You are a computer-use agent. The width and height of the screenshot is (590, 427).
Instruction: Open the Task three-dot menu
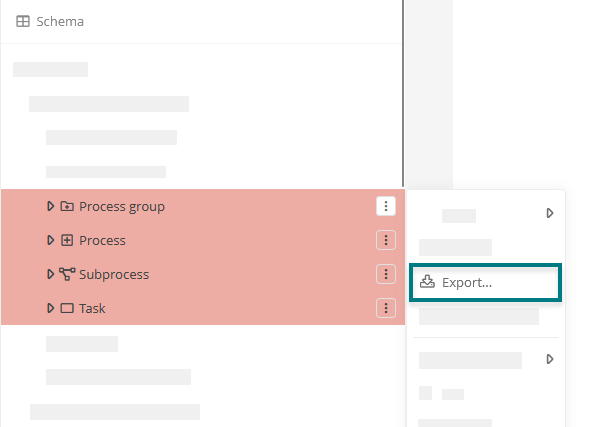[x=386, y=308]
